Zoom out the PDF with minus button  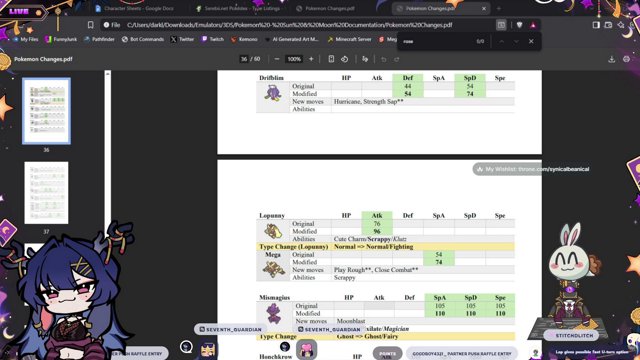coord(277,59)
